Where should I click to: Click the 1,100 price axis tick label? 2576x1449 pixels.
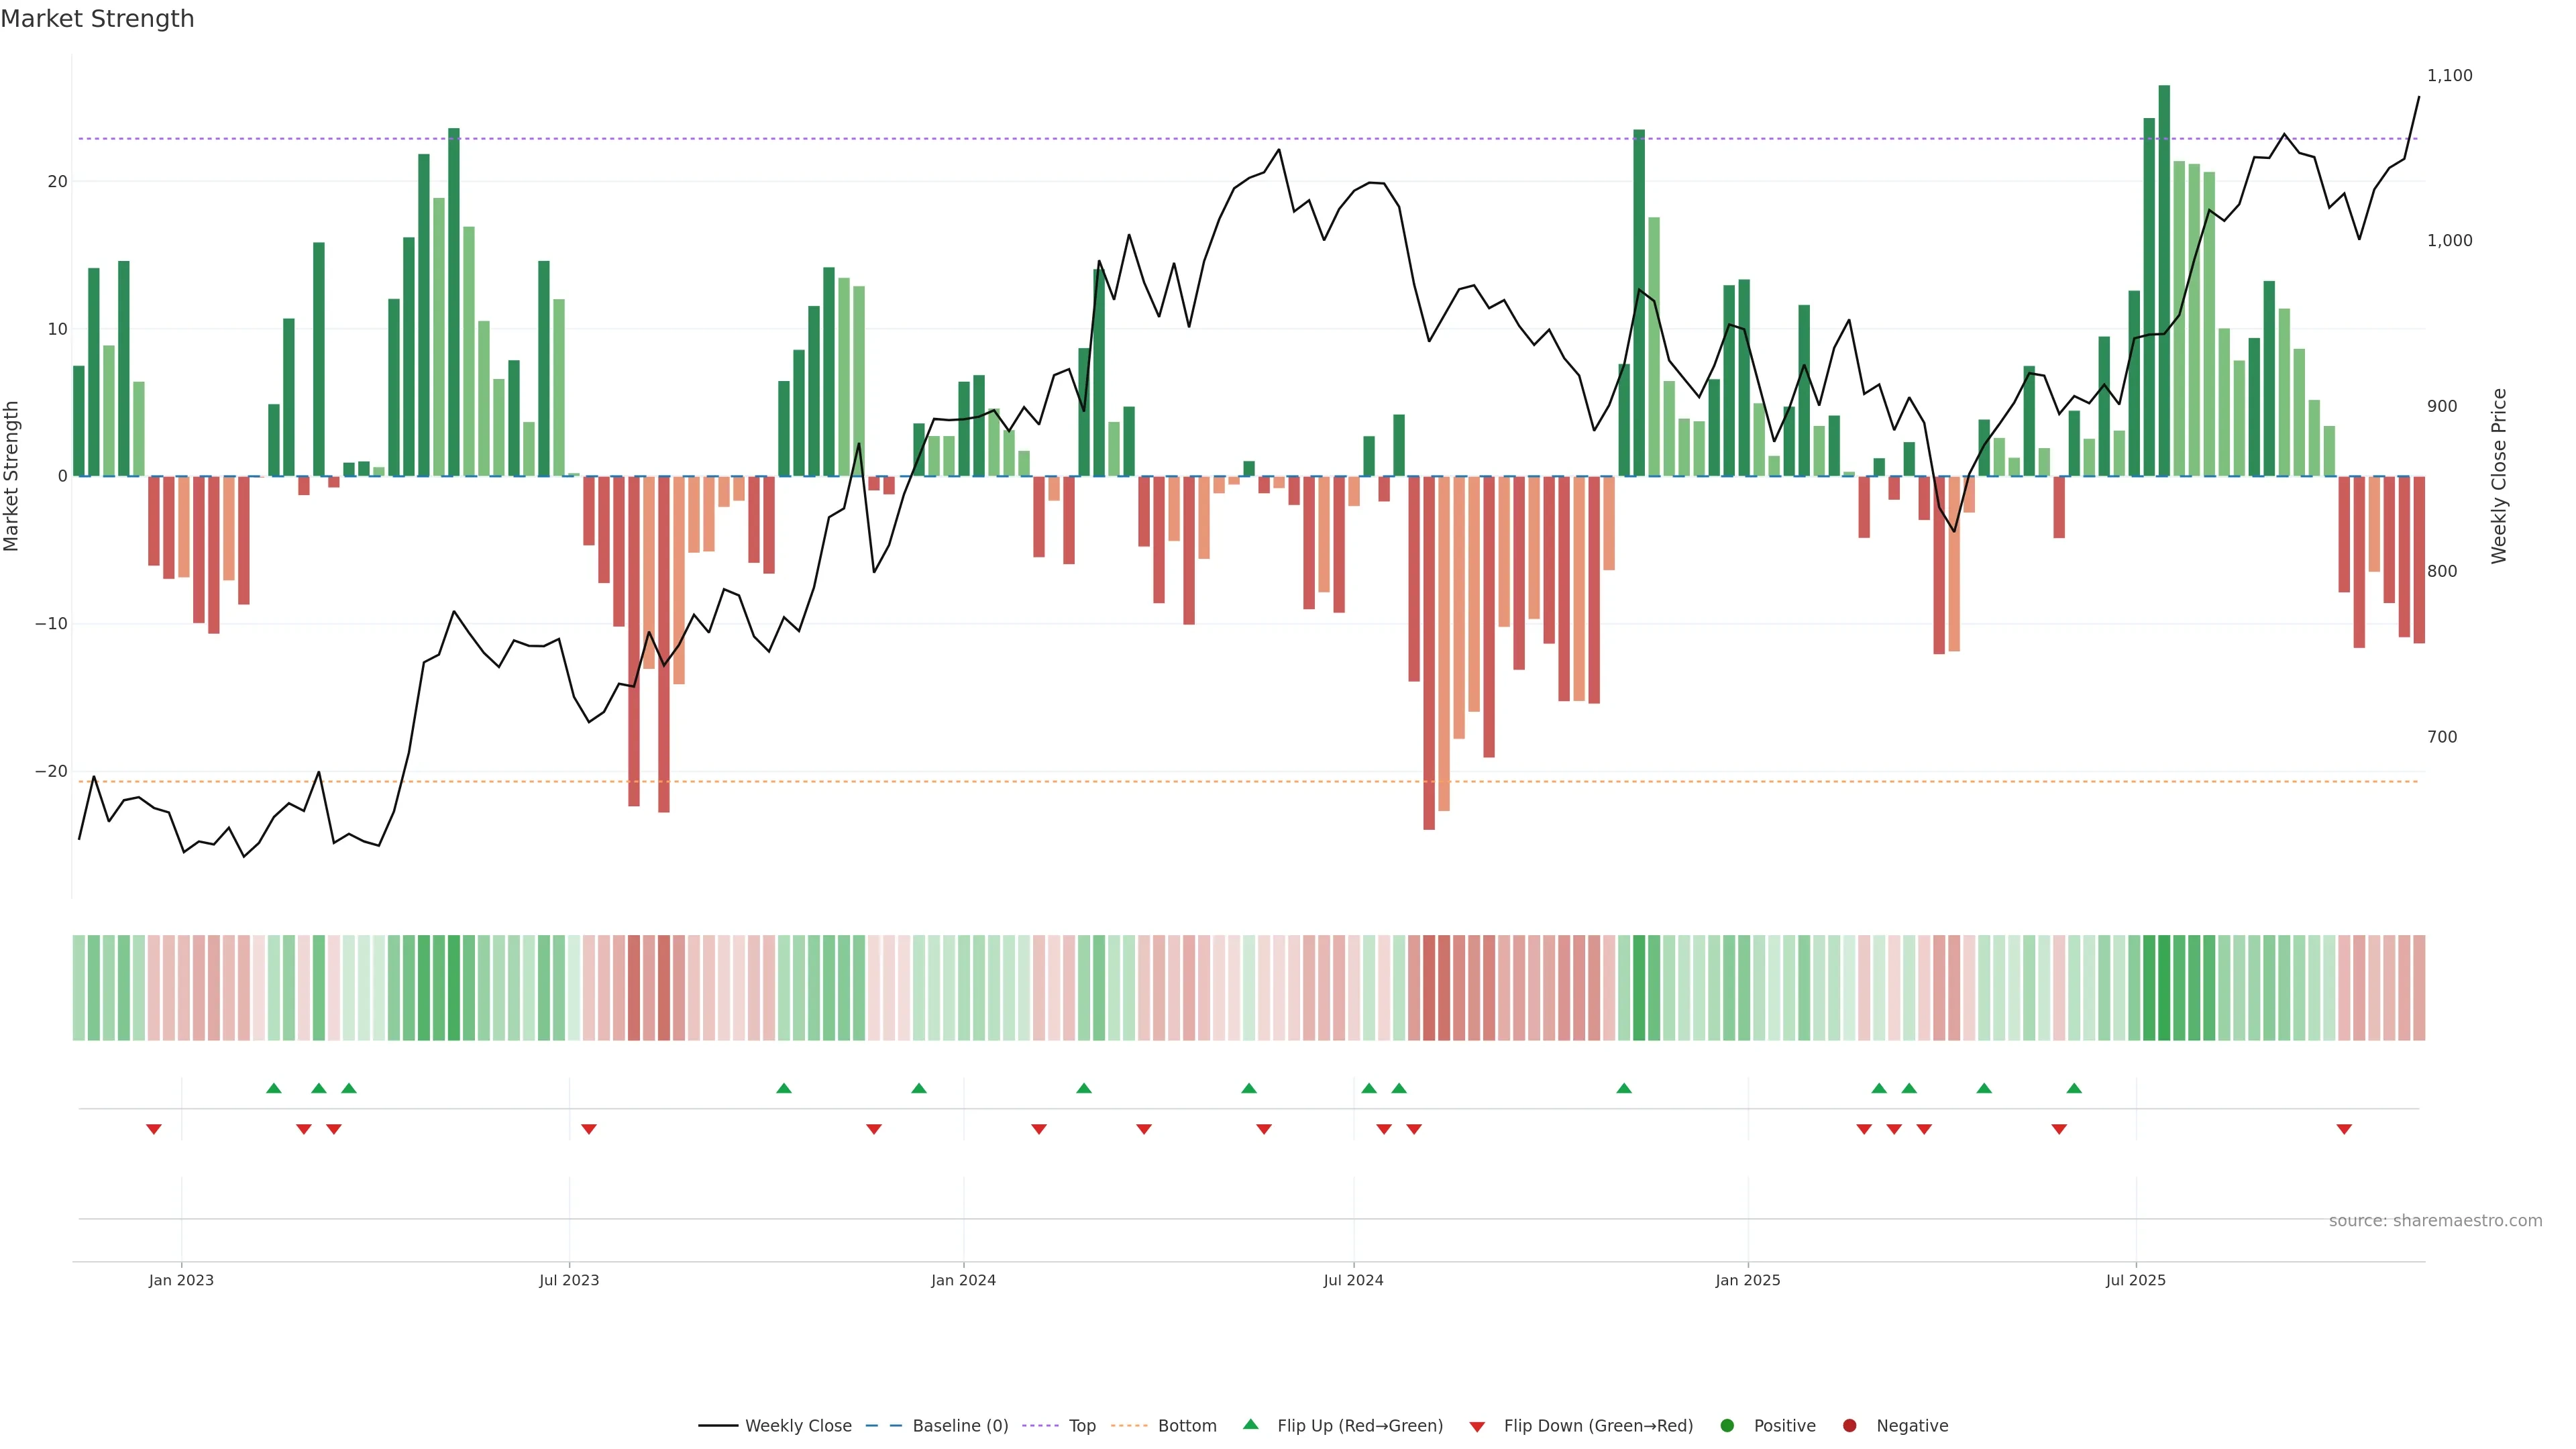(x=2449, y=75)
